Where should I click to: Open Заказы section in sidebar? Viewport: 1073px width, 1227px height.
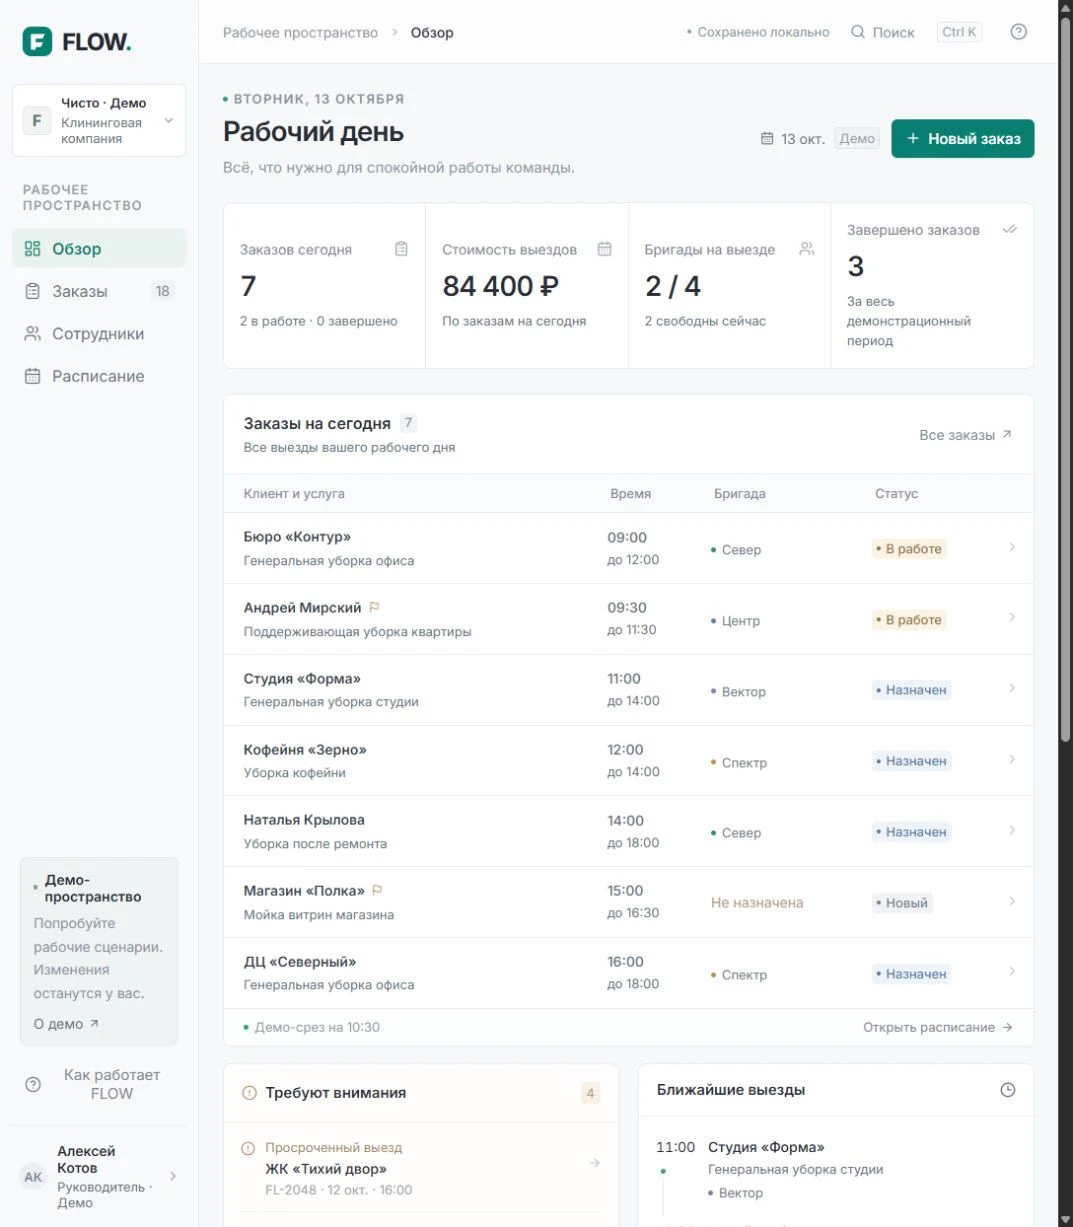click(x=99, y=291)
